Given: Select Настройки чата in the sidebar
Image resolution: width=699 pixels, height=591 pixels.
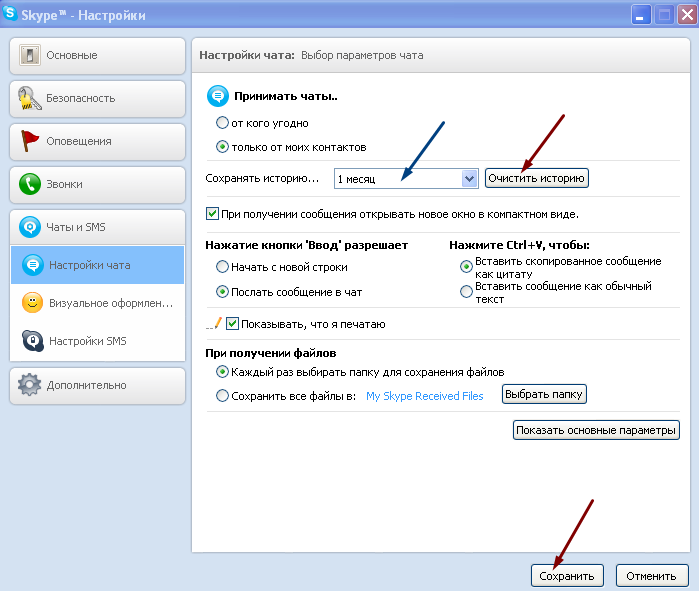Looking at the screenshot, I should tap(97, 265).
